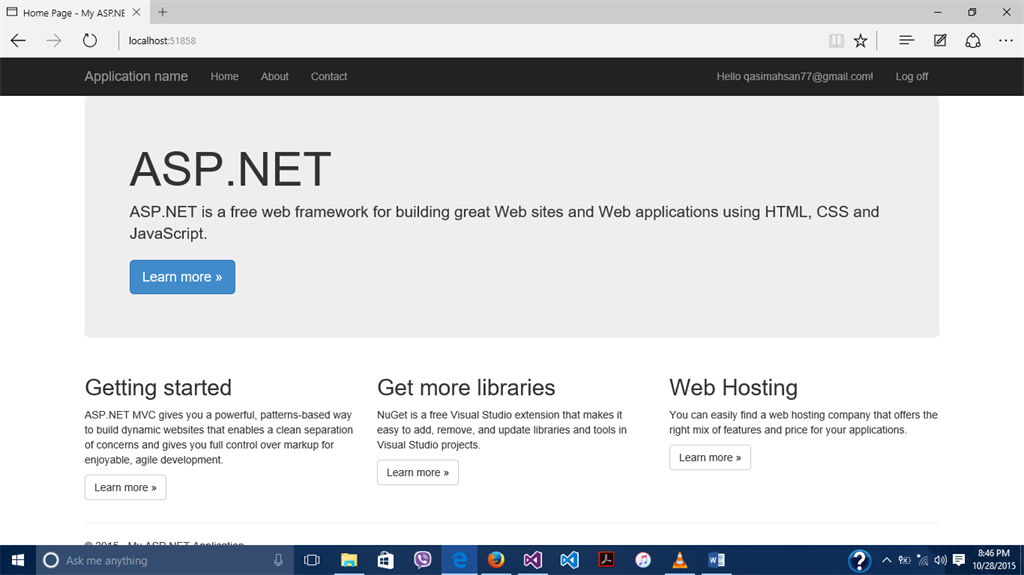Open the Edge Hub icon

906,41
